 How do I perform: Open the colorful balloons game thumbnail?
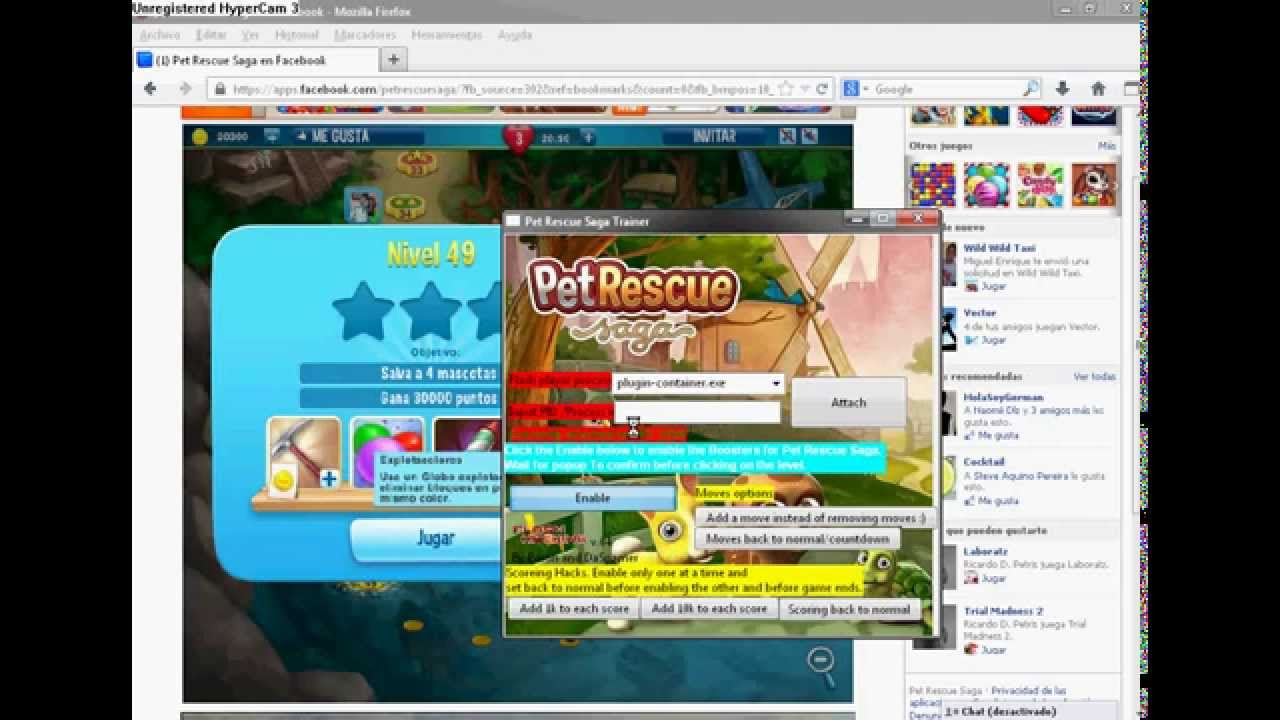(x=986, y=185)
